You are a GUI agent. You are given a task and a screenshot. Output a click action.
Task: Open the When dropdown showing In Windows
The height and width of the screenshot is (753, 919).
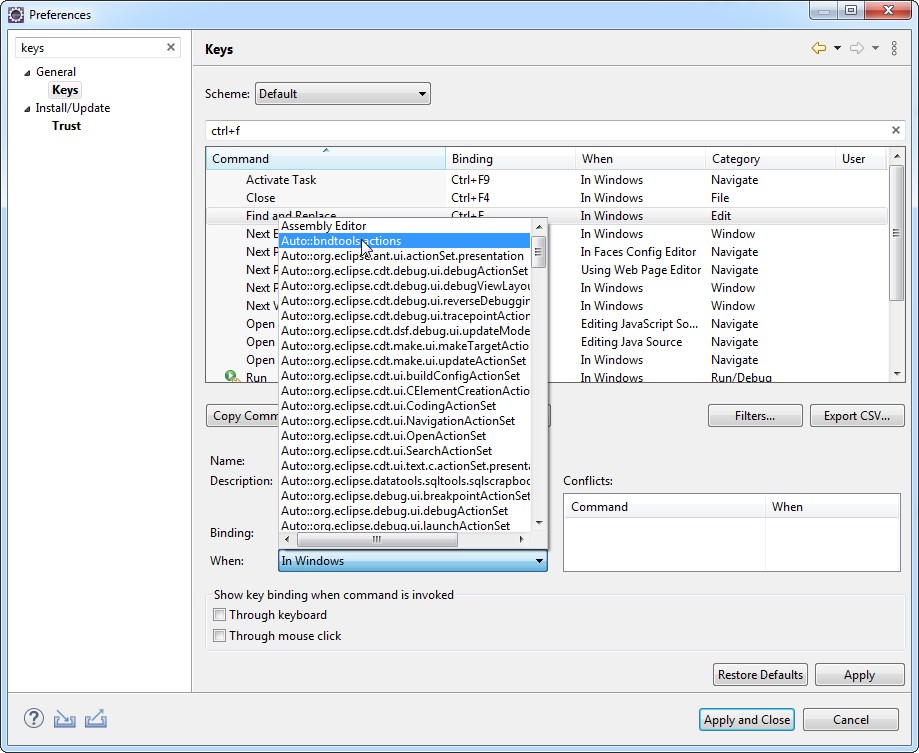coord(538,561)
